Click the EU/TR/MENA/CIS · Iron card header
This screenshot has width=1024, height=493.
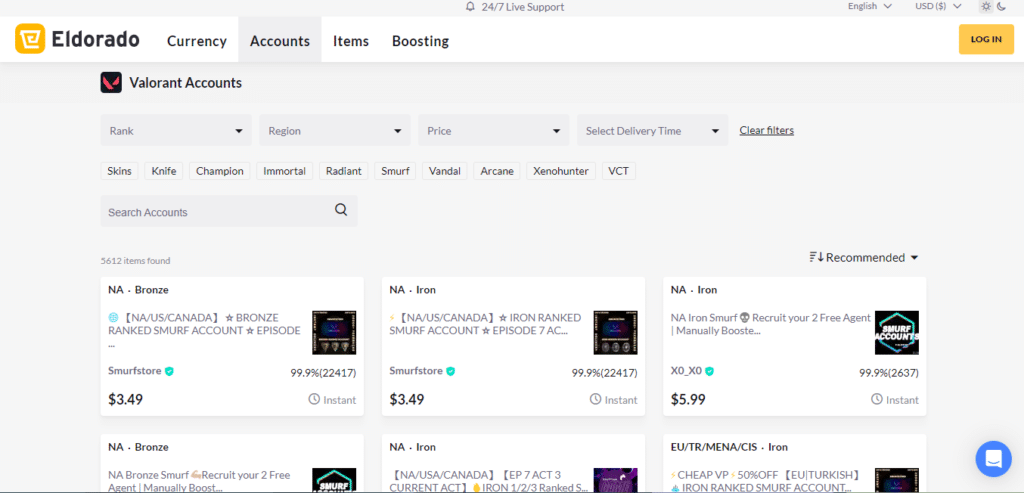[729, 447]
